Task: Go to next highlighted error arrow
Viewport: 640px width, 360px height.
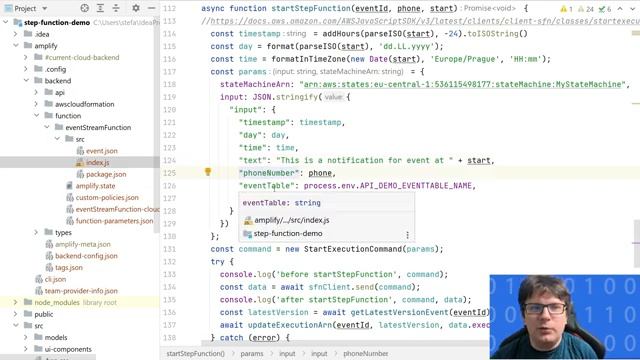Action: click(633, 9)
